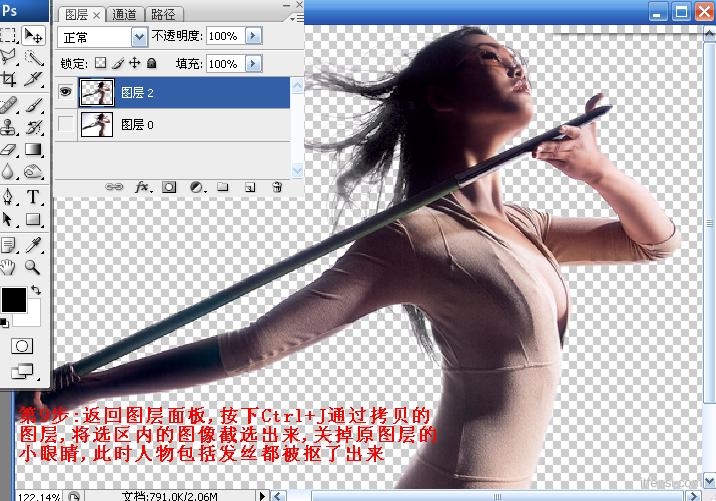Select the History Brush tool
Image resolution: width=716 pixels, height=501 pixels.
tap(33, 127)
